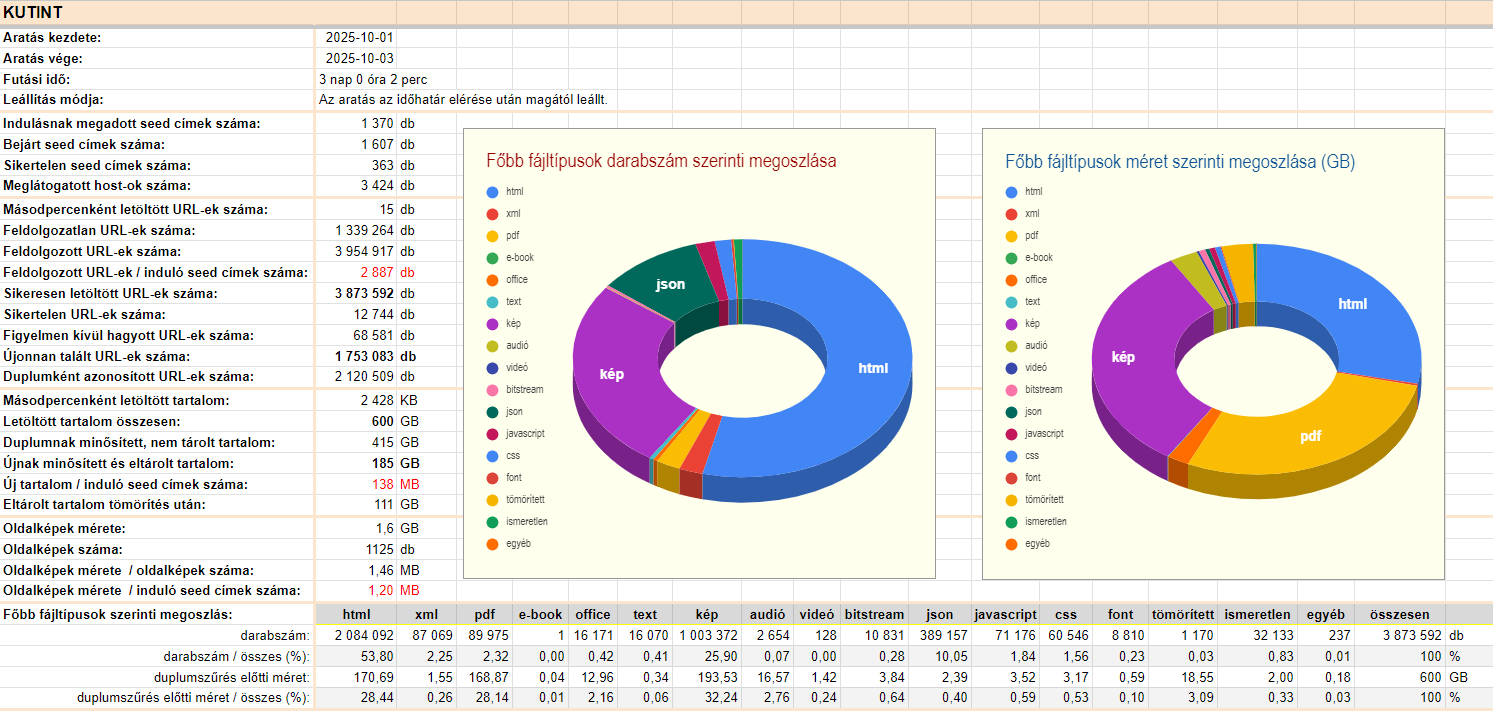Select the Aratás kezdete date 2025-10-01 cell
Viewport: 1493px width, 711px height.
359,37
